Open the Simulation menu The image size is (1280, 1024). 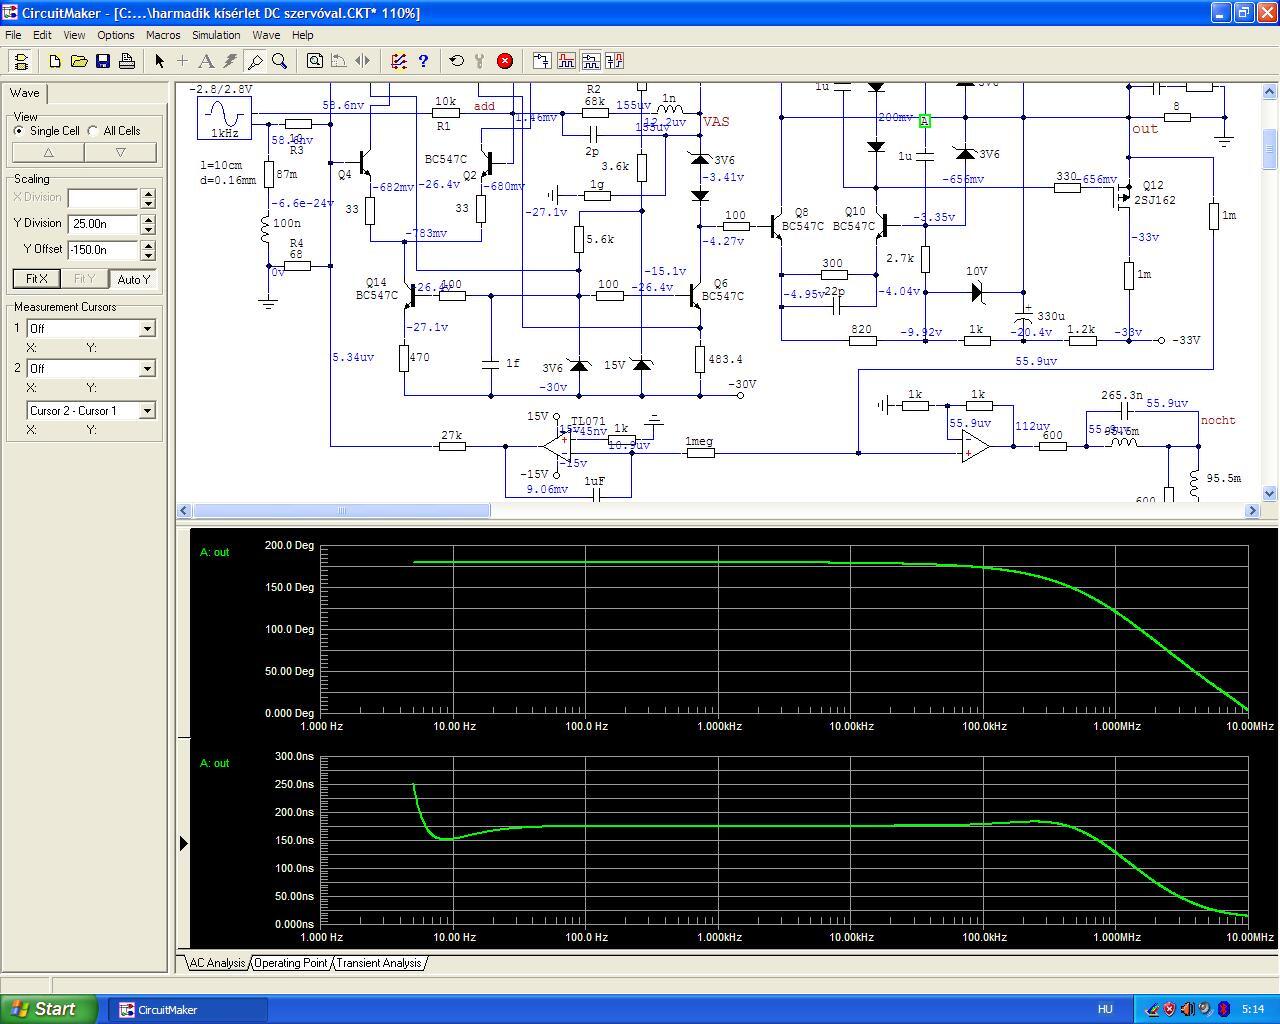tap(215, 35)
